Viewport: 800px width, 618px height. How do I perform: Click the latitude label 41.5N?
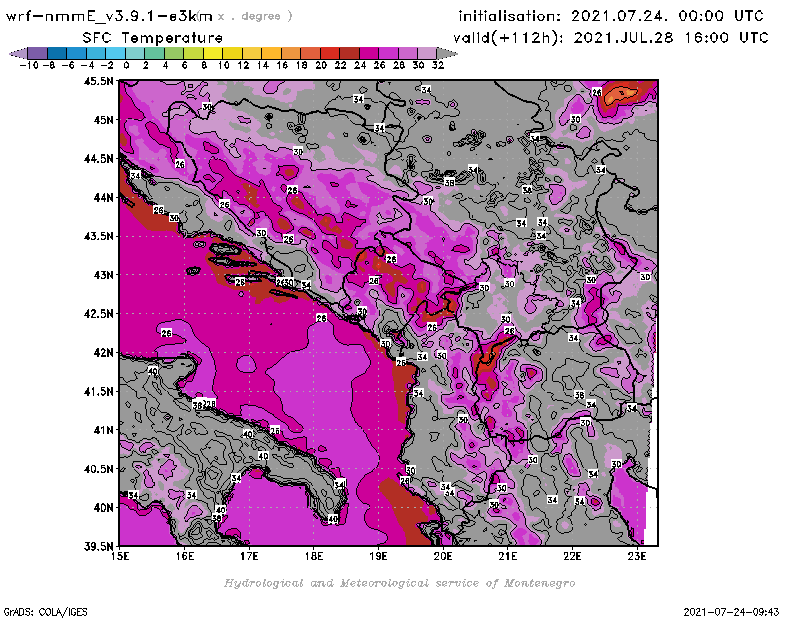click(x=98, y=391)
